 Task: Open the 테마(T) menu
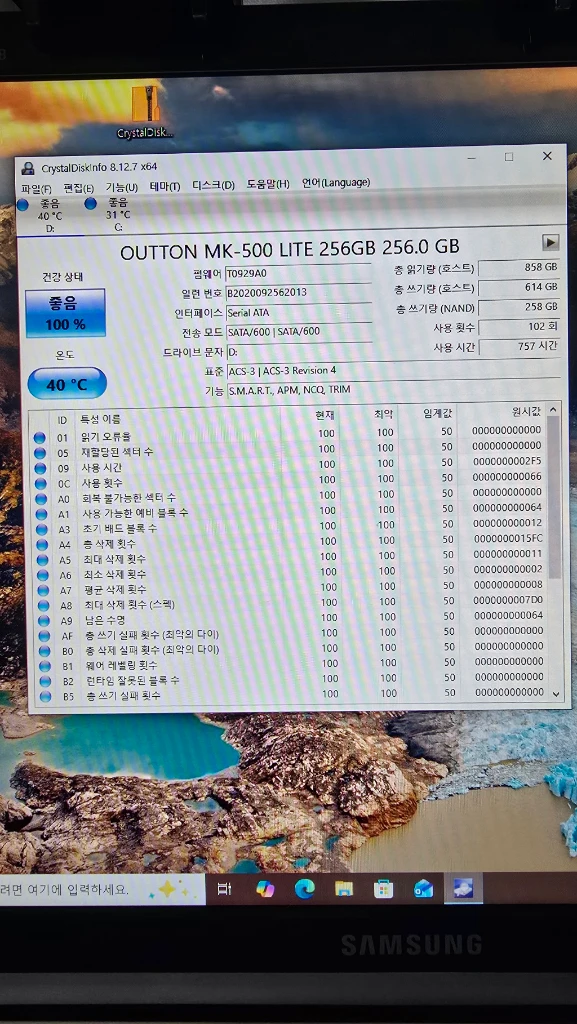tap(165, 186)
